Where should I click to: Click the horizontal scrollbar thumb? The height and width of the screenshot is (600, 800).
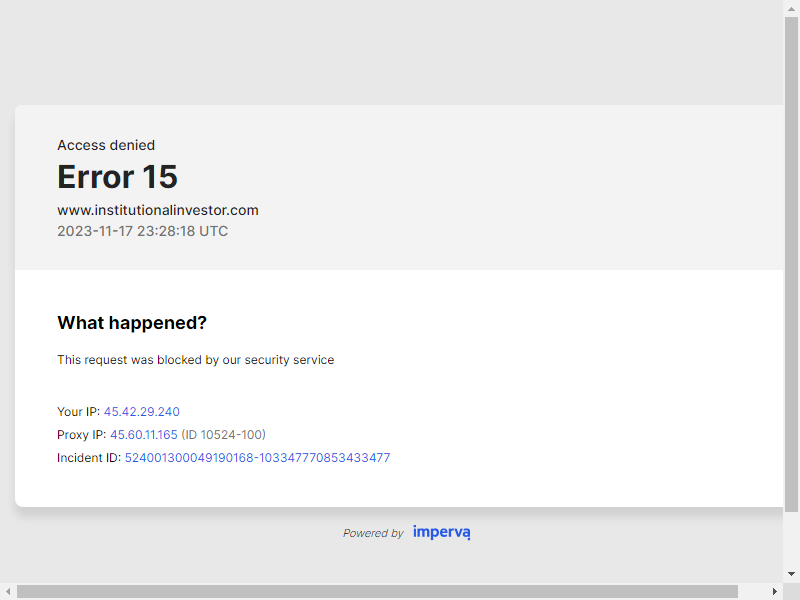click(378, 592)
